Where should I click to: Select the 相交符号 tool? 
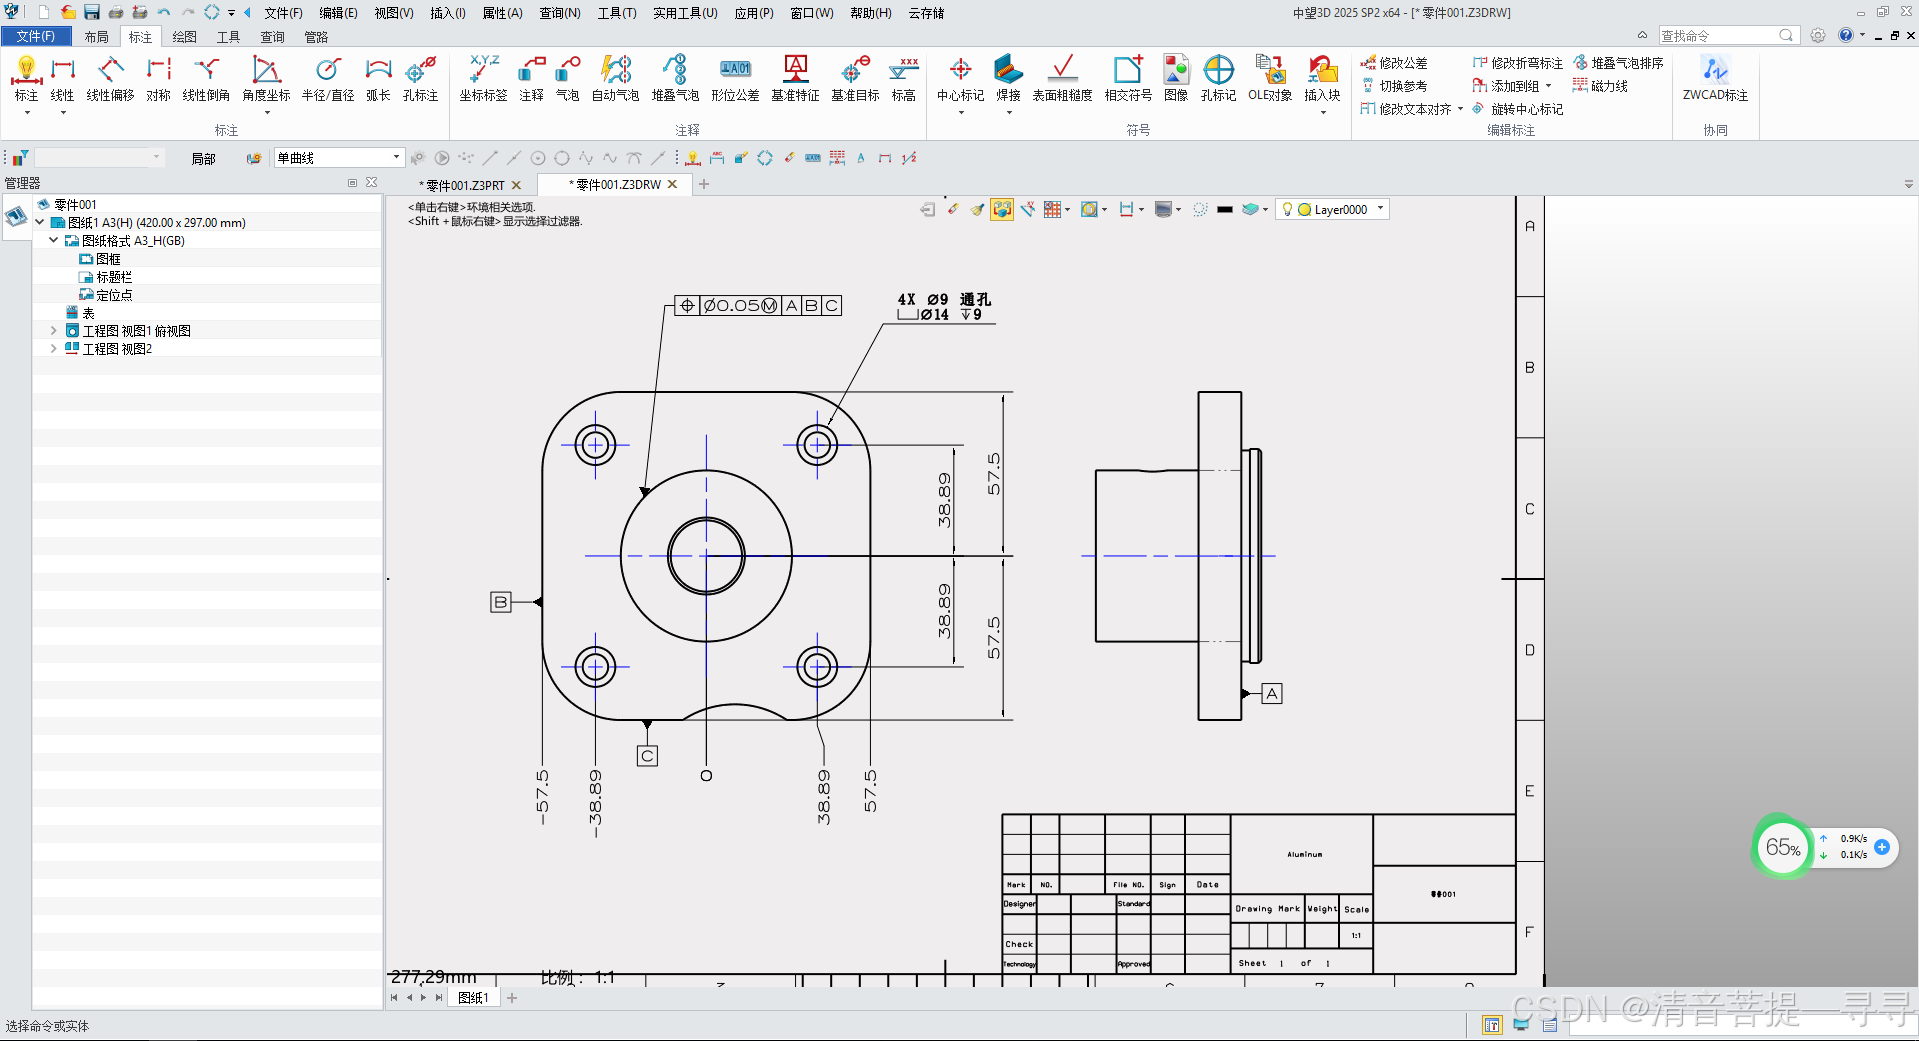(1128, 79)
